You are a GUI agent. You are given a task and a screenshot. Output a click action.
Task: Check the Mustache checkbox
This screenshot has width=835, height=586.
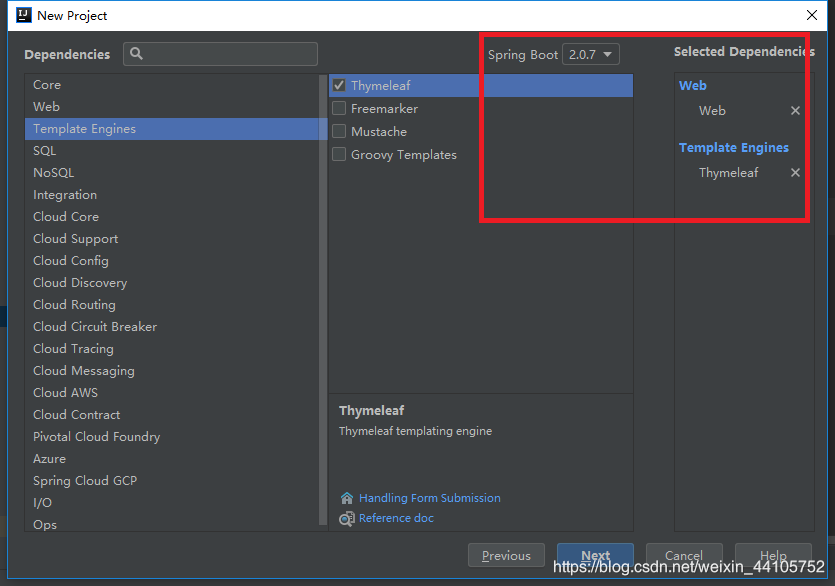click(339, 131)
